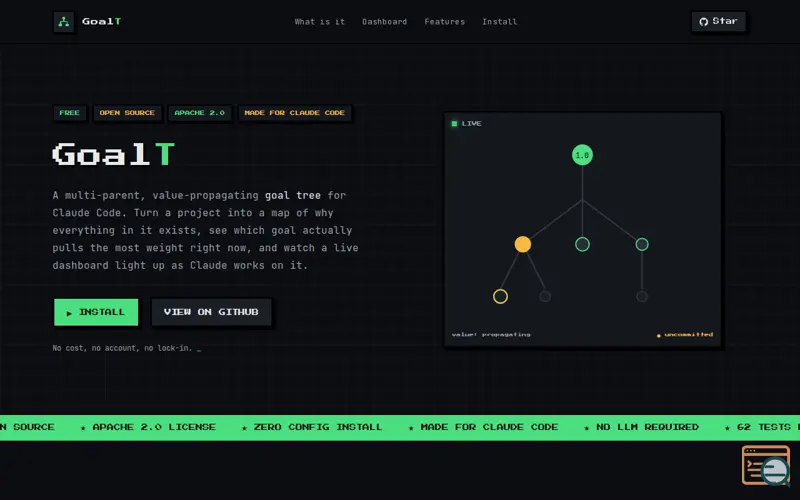Click NO LLM REQUIRED in the ticker
Image resolution: width=800 pixels, height=500 pixels.
point(647,427)
